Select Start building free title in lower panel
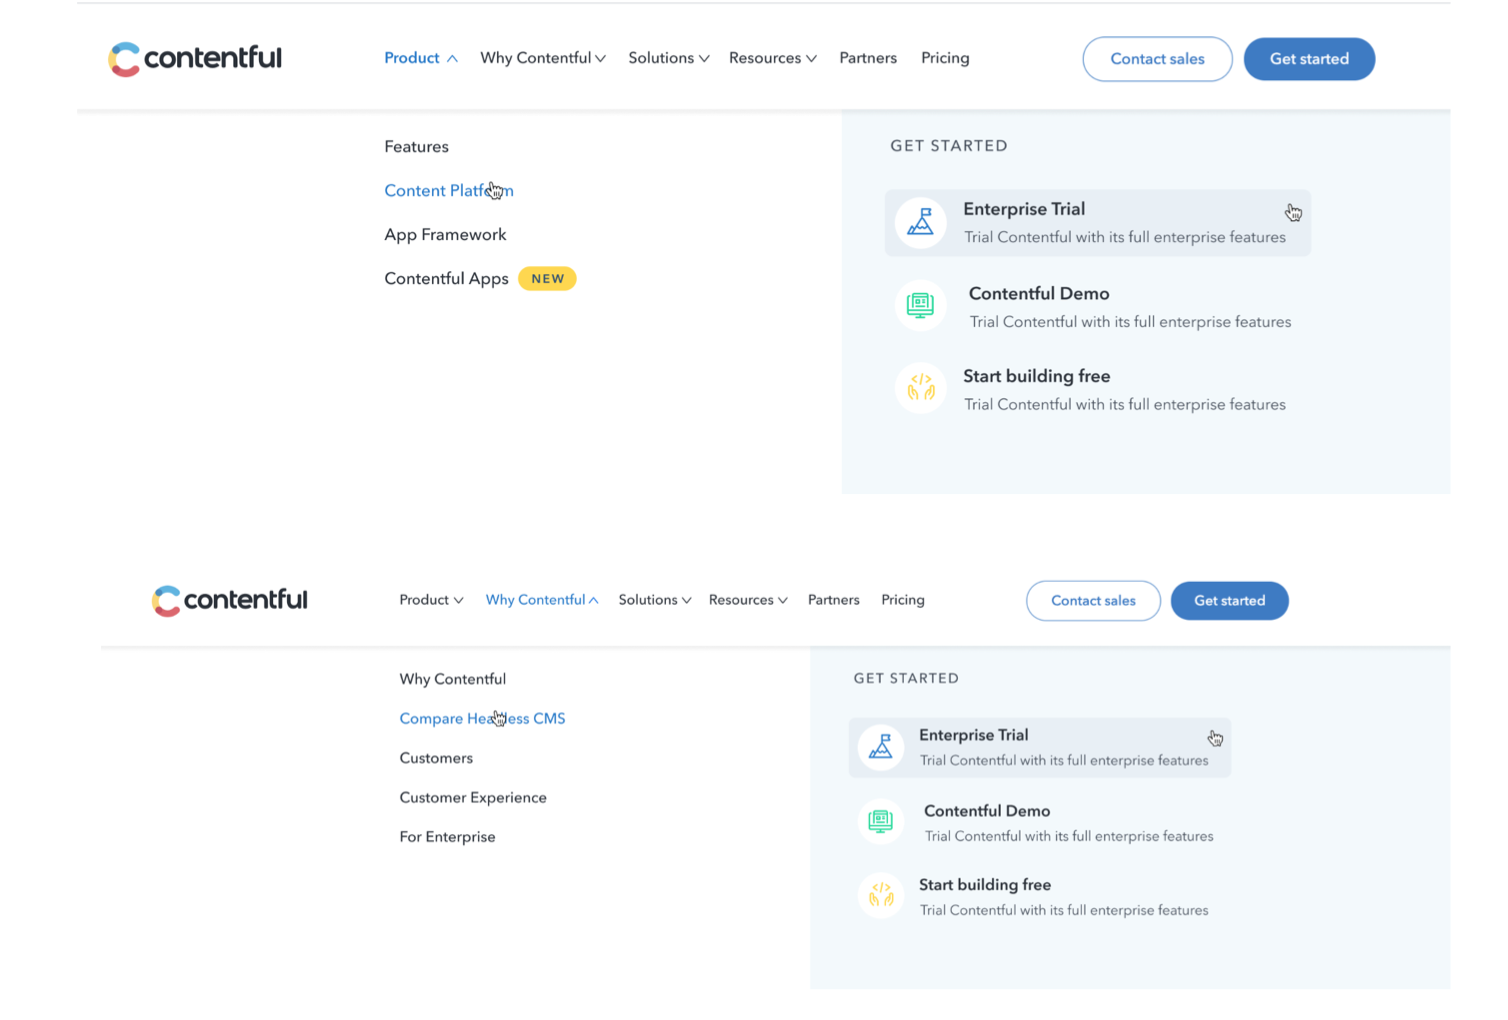The image size is (1508, 1020). pos(985,885)
